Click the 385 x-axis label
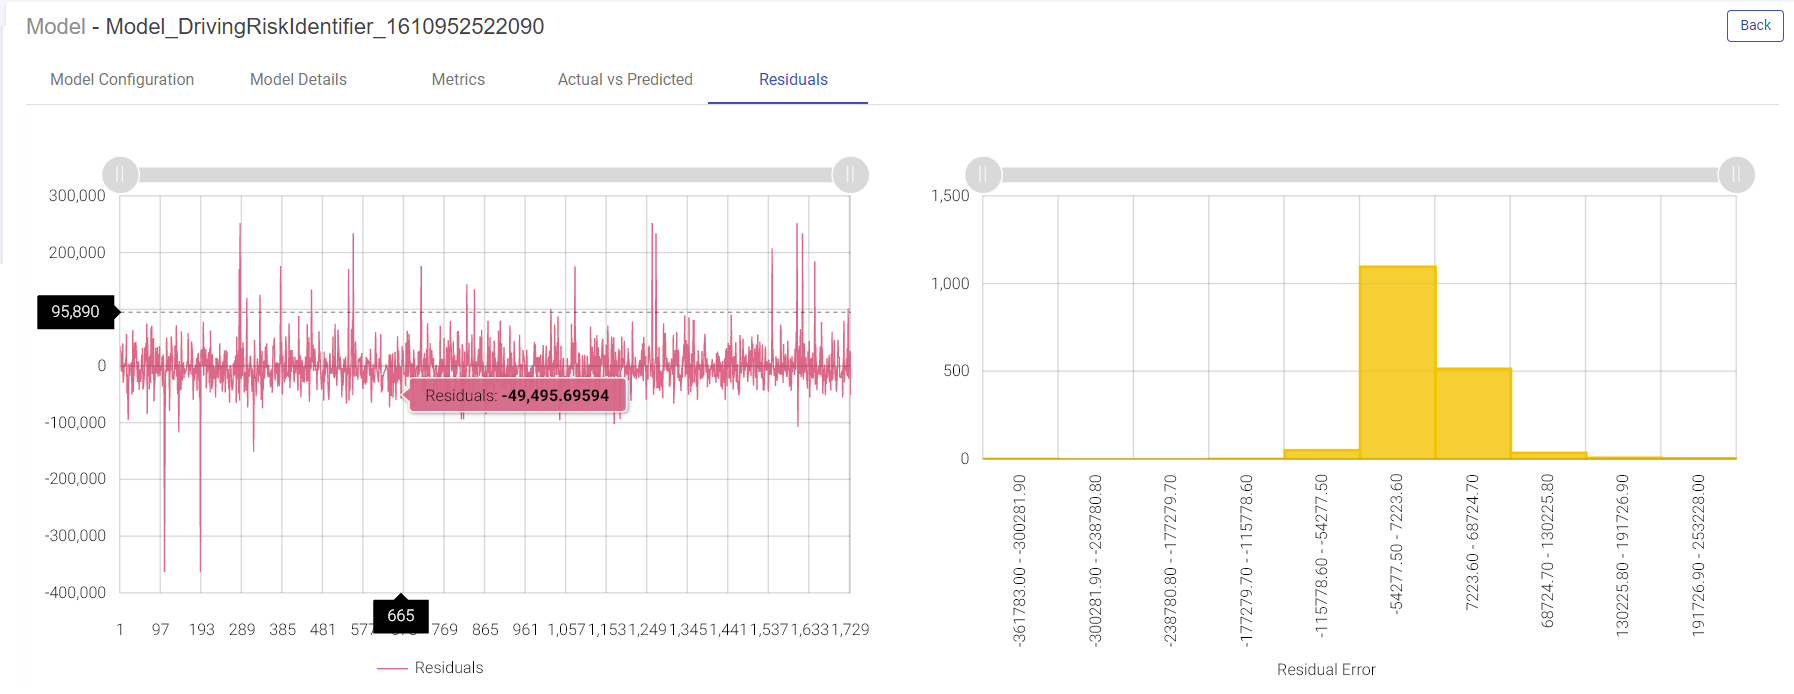This screenshot has width=1794, height=694. point(283,630)
